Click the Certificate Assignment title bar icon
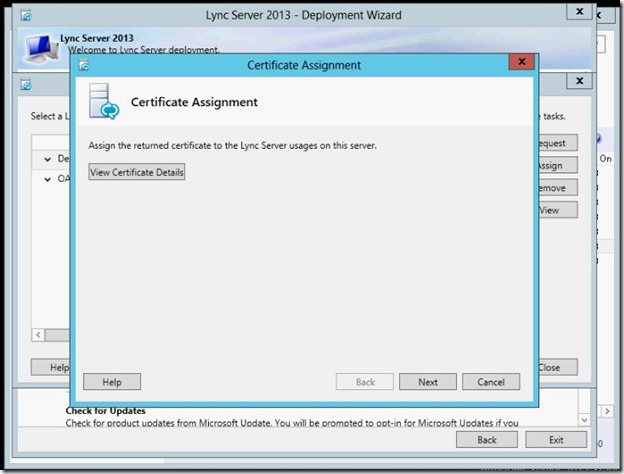The image size is (624, 474). click(x=84, y=65)
